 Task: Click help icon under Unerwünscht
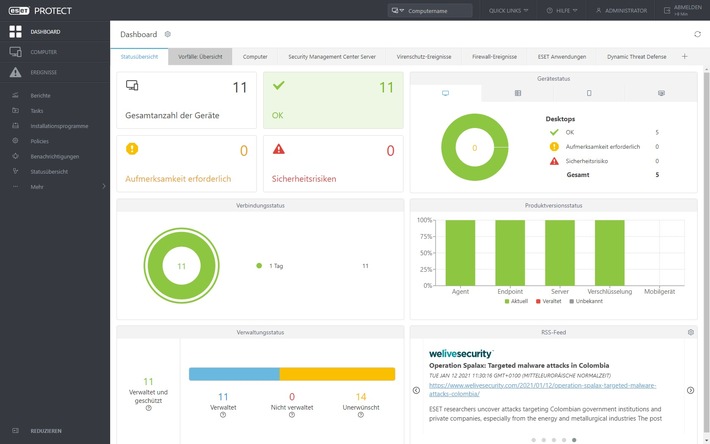click(x=360, y=415)
